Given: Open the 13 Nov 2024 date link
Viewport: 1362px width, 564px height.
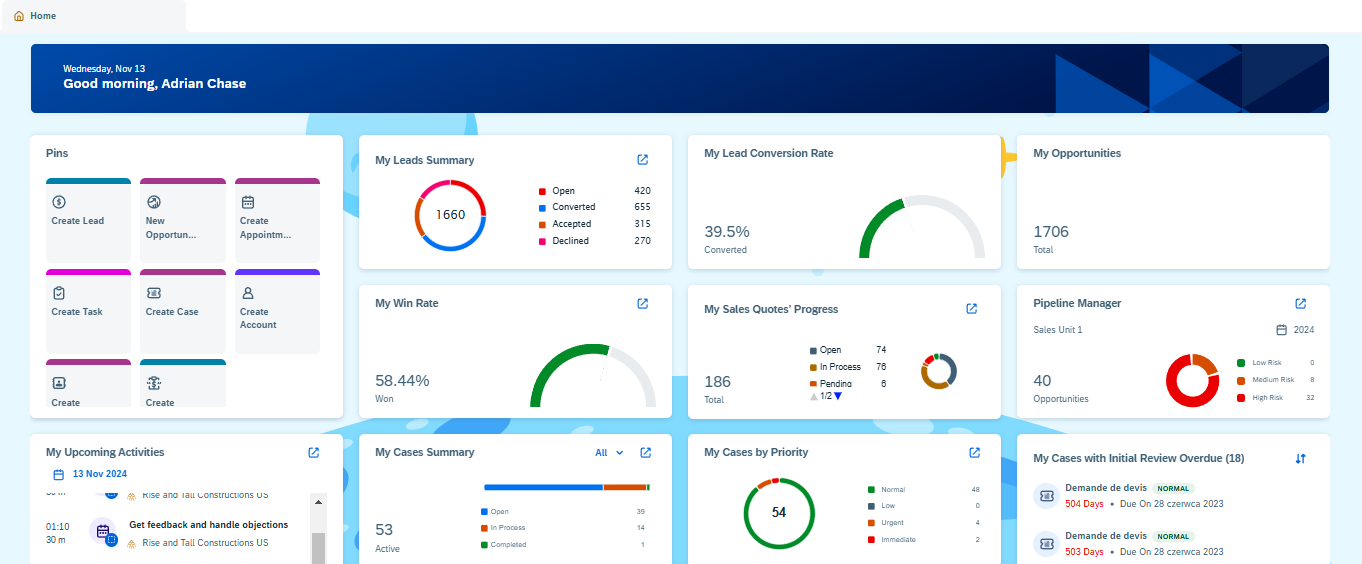Looking at the screenshot, I should pyautogui.click(x=100, y=474).
